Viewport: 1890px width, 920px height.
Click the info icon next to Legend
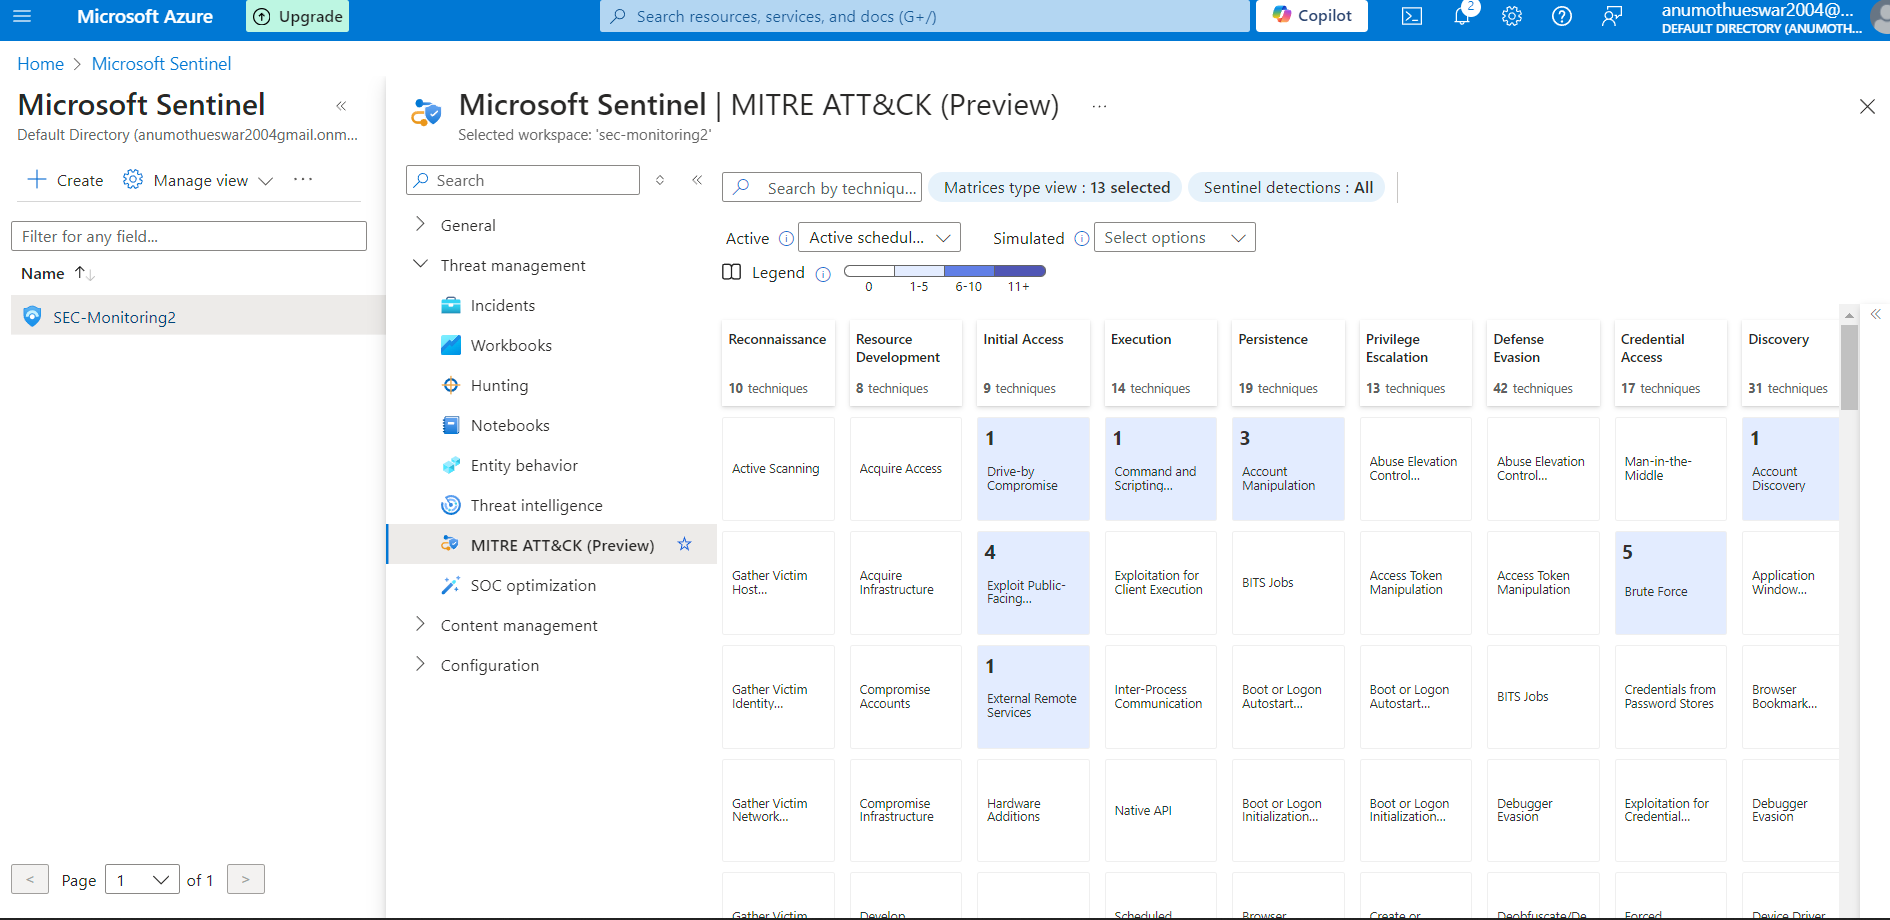(823, 274)
